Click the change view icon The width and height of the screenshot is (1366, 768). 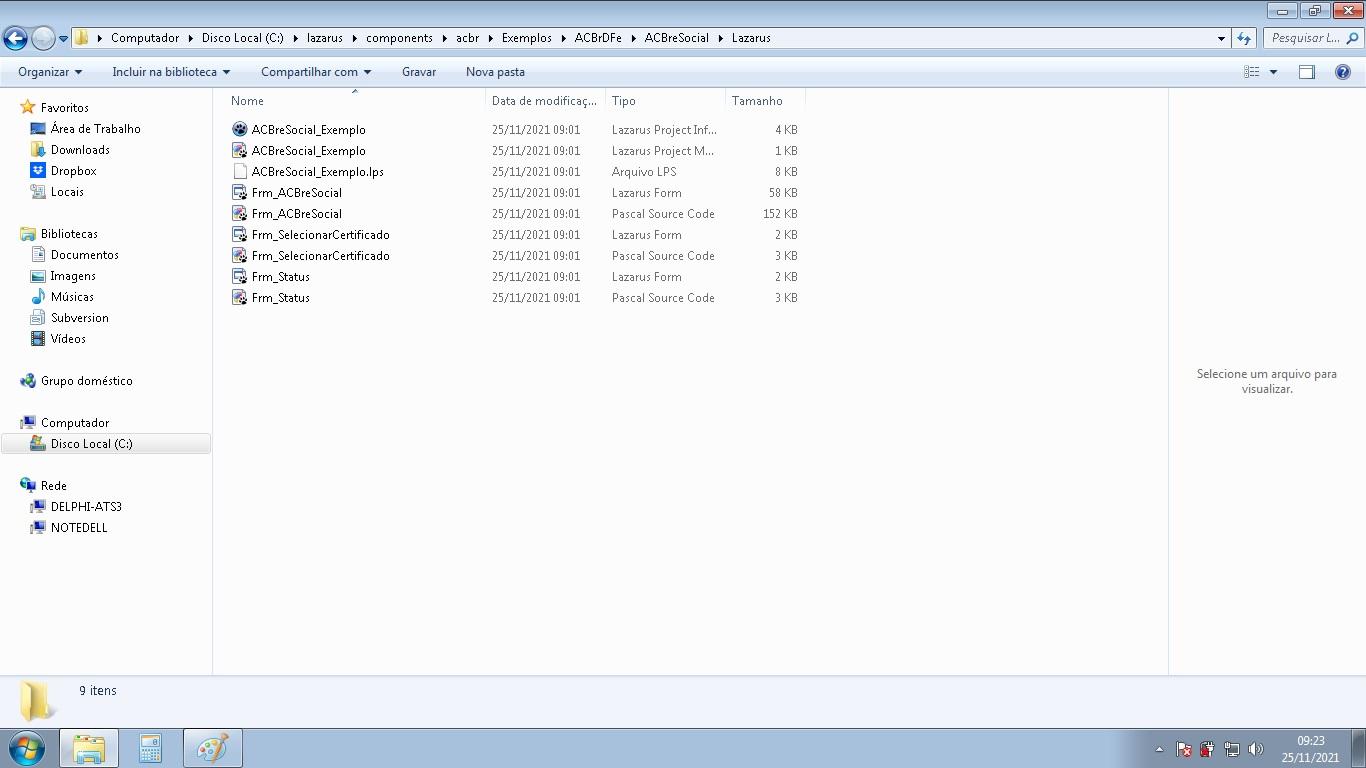click(x=1251, y=72)
